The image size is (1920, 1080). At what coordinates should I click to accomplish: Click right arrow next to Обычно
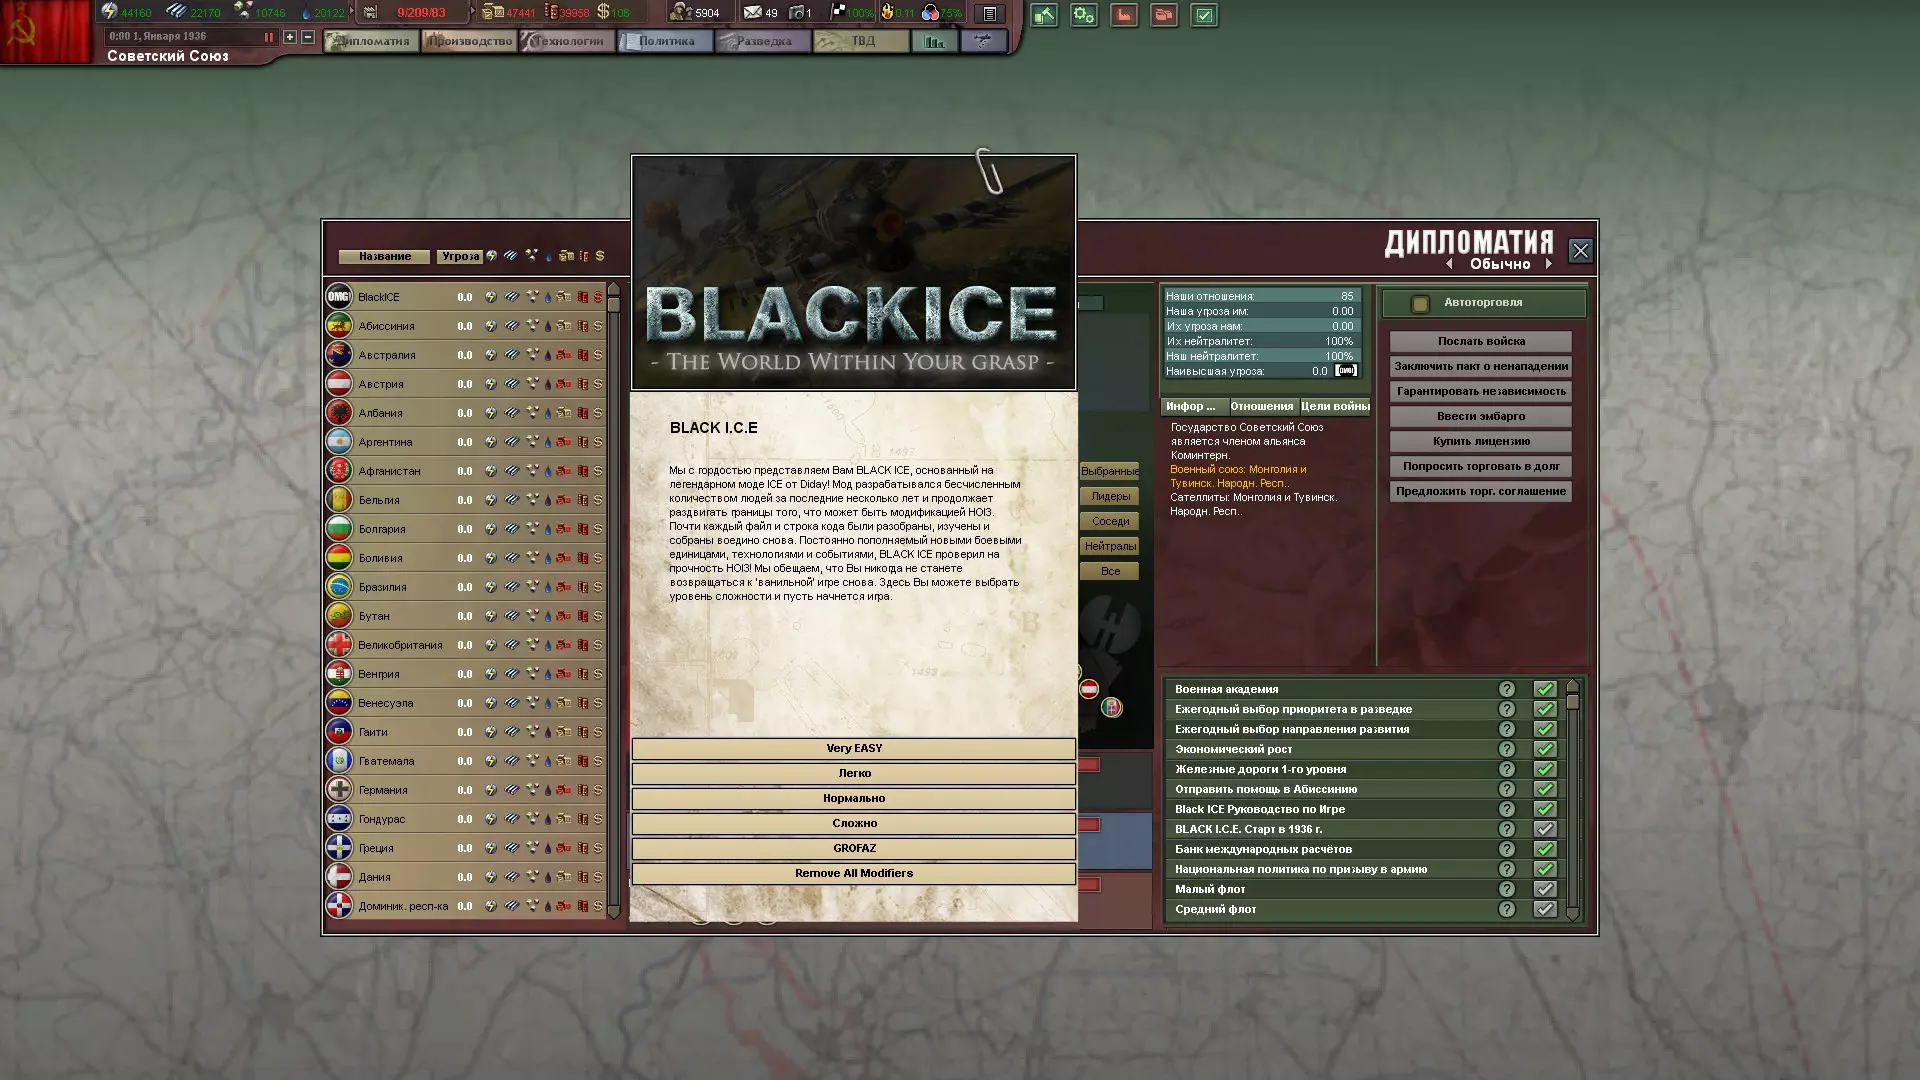click(x=1548, y=264)
